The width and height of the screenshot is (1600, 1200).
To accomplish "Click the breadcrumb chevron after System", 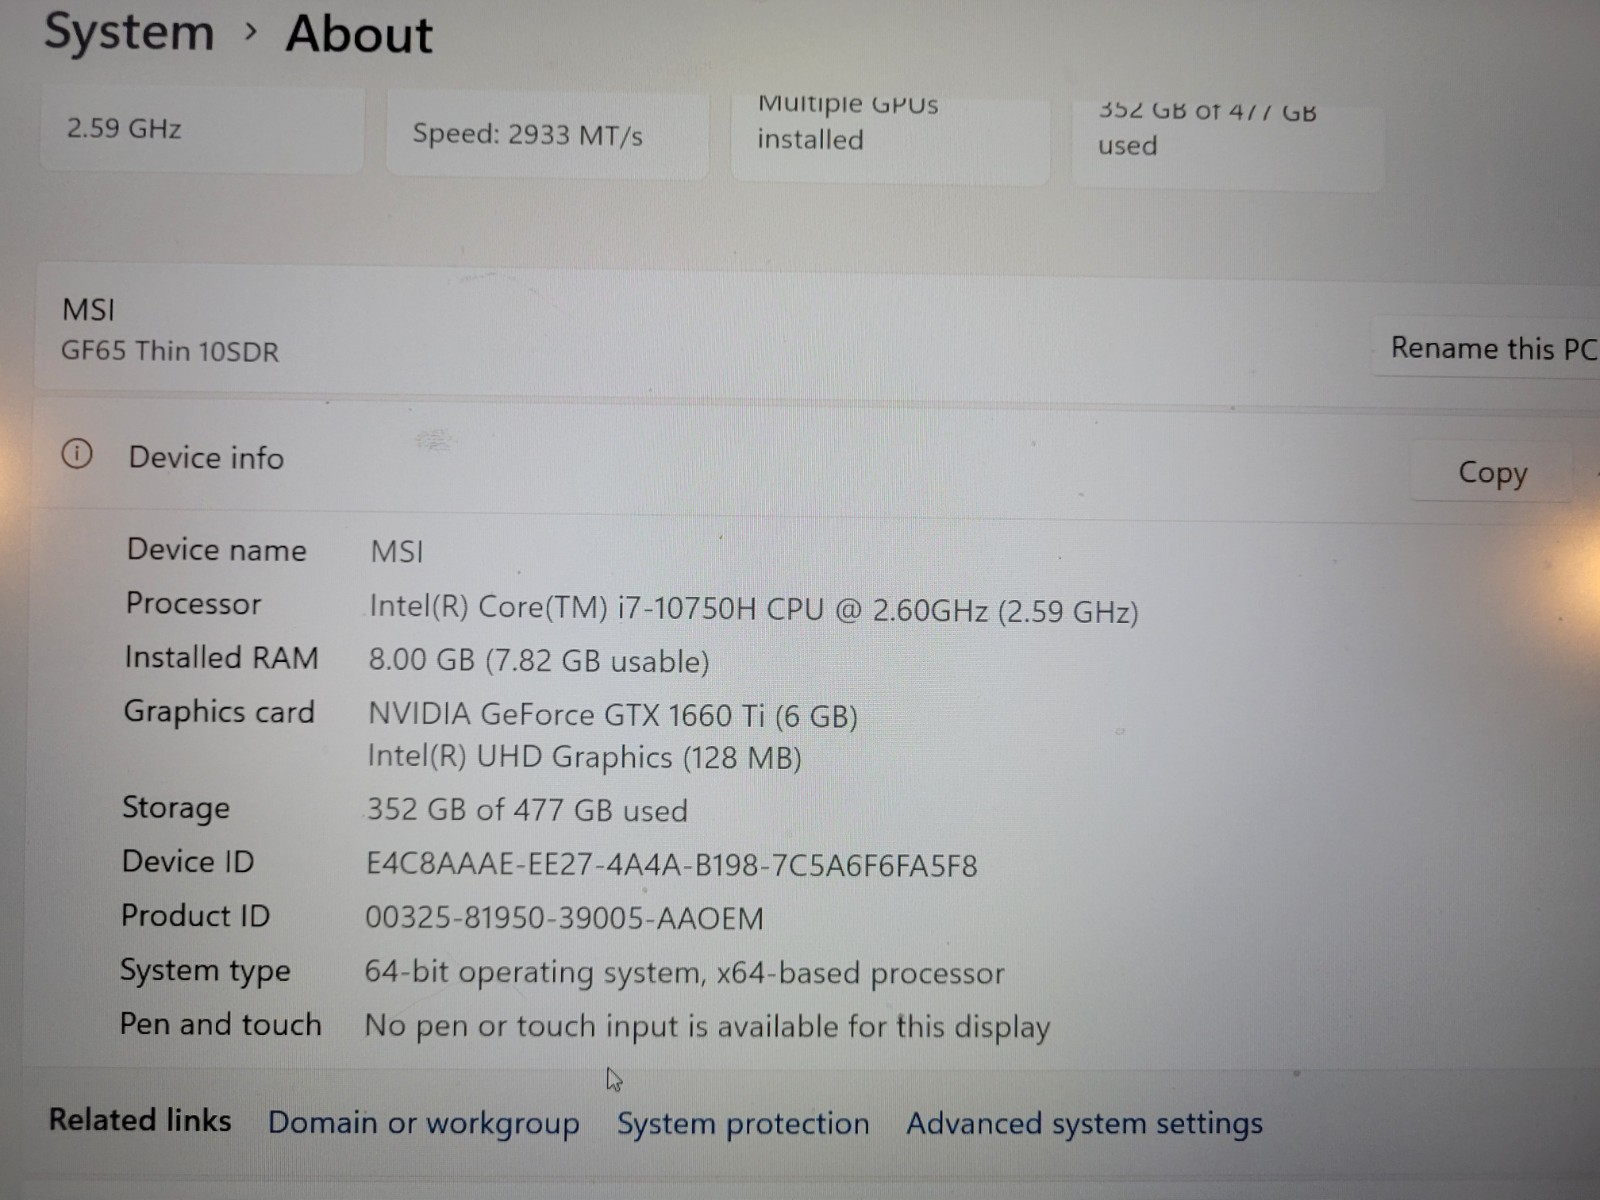I will 251,33.
